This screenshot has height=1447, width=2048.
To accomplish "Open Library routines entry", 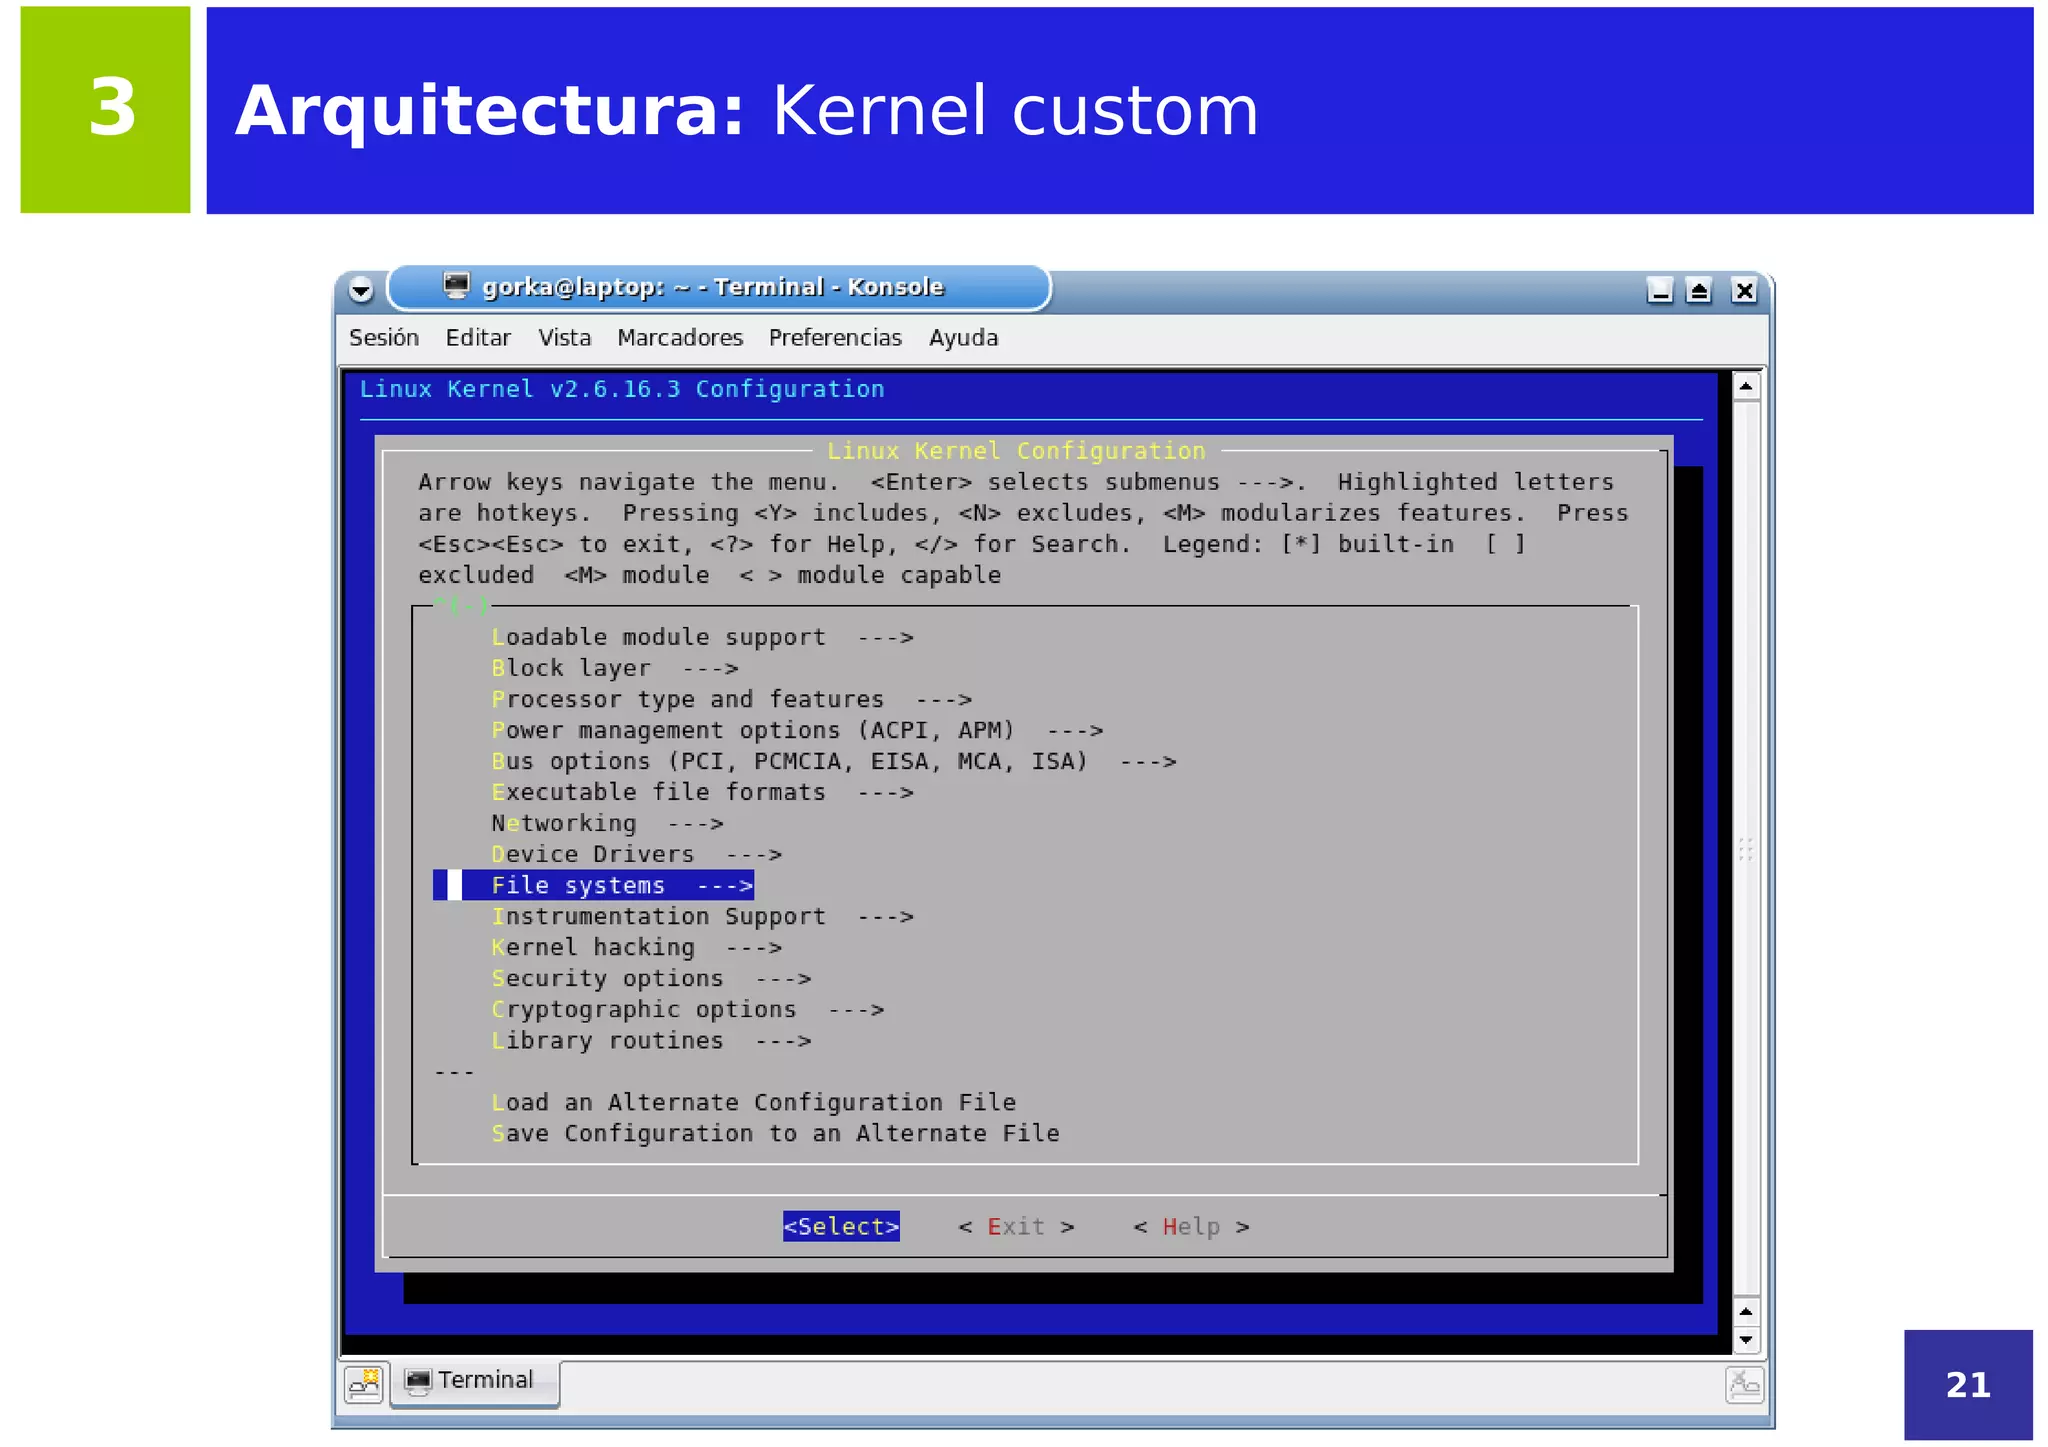I will 651,1040.
